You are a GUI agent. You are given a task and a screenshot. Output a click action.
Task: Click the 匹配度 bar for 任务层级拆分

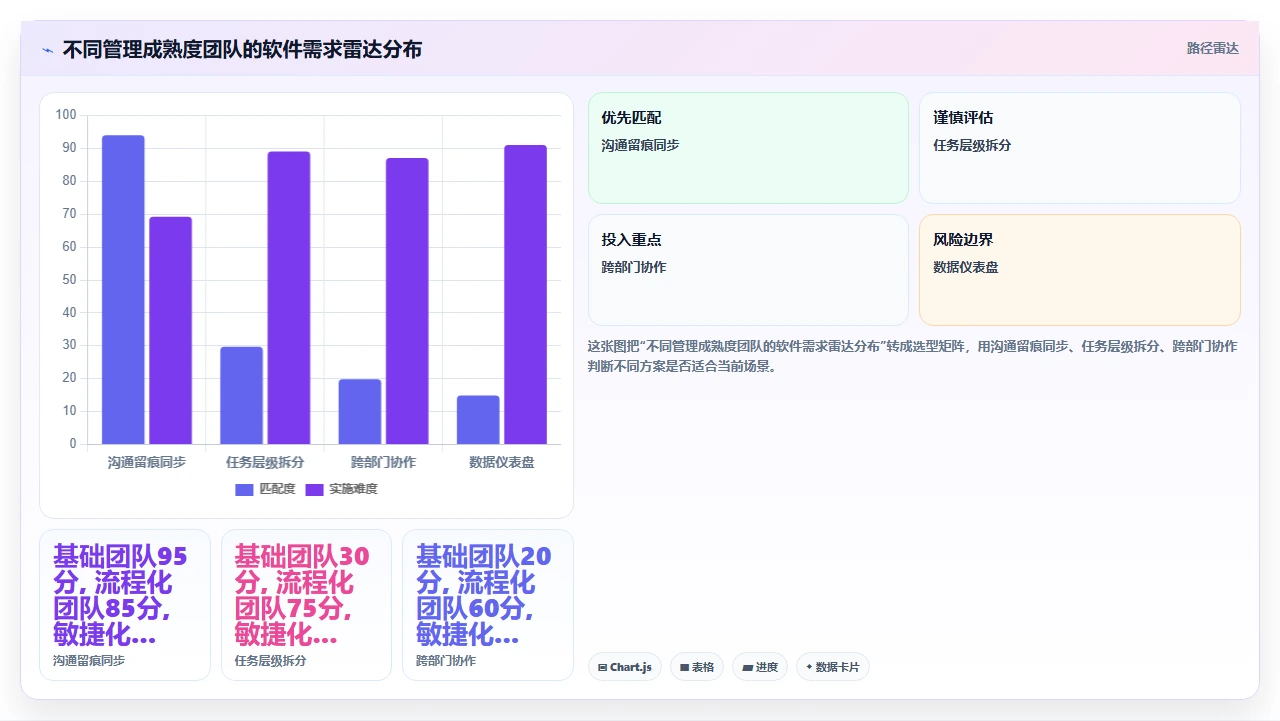[x=241, y=395]
